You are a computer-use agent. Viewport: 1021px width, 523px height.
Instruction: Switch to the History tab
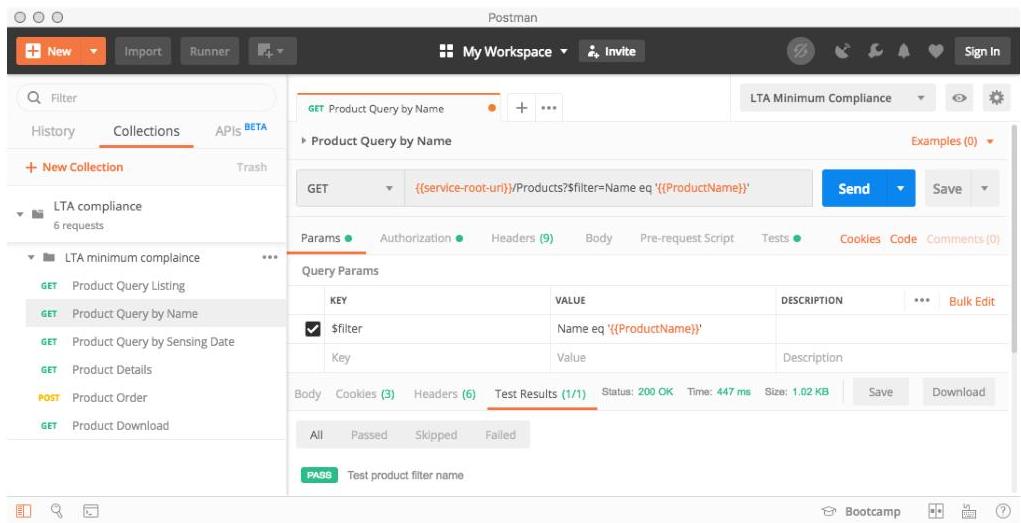(x=53, y=131)
